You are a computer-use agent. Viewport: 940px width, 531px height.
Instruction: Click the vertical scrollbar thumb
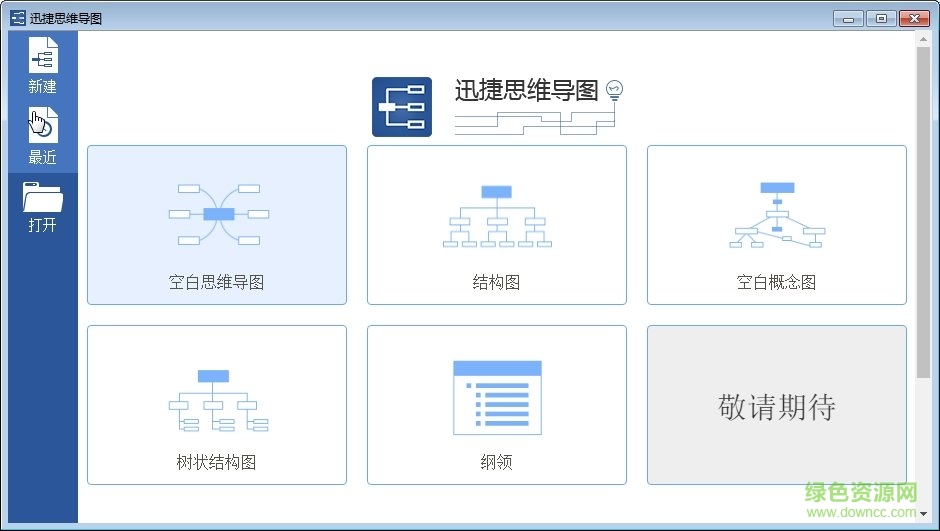[x=923, y=212]
